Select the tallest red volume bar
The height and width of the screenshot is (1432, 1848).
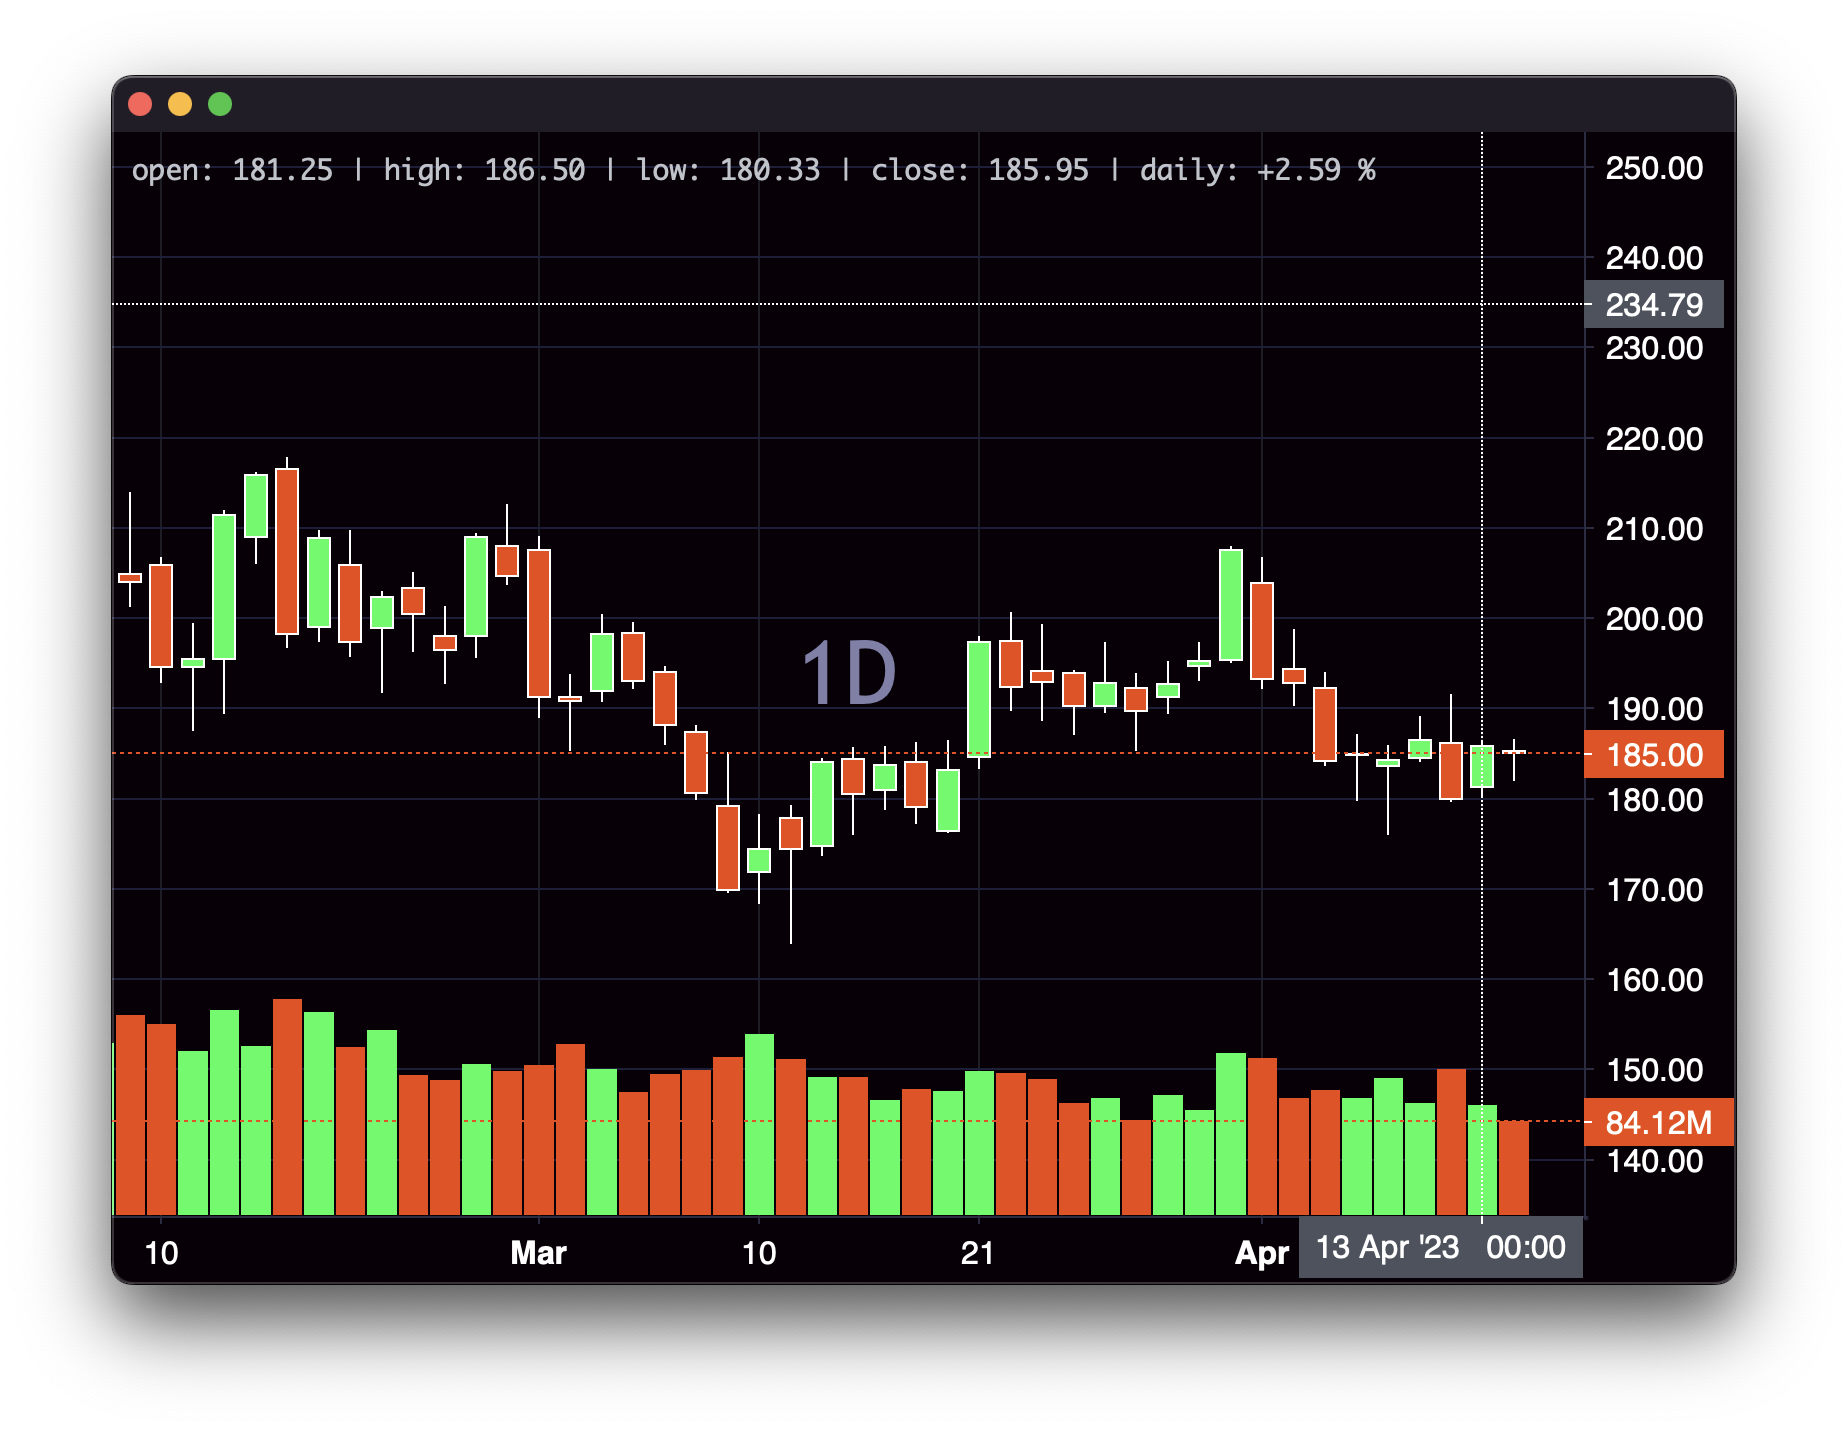[287, 1106]
